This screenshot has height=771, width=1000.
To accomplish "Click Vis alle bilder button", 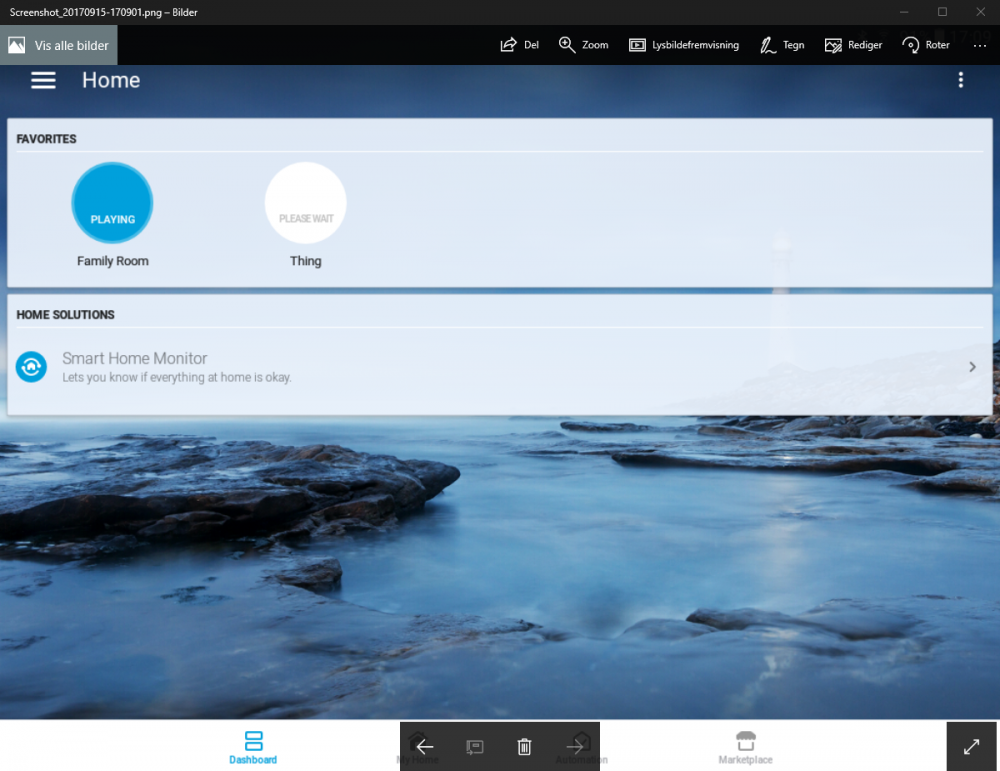I will click(59, 46).
